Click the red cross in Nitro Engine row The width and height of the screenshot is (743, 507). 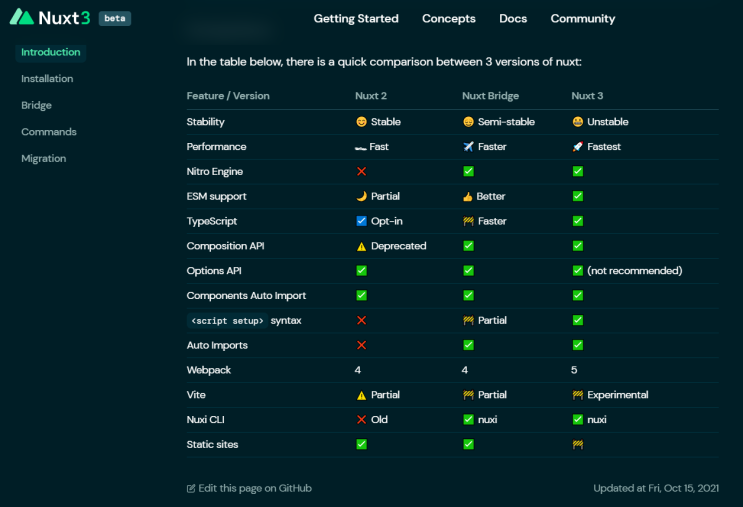[362, 172]
